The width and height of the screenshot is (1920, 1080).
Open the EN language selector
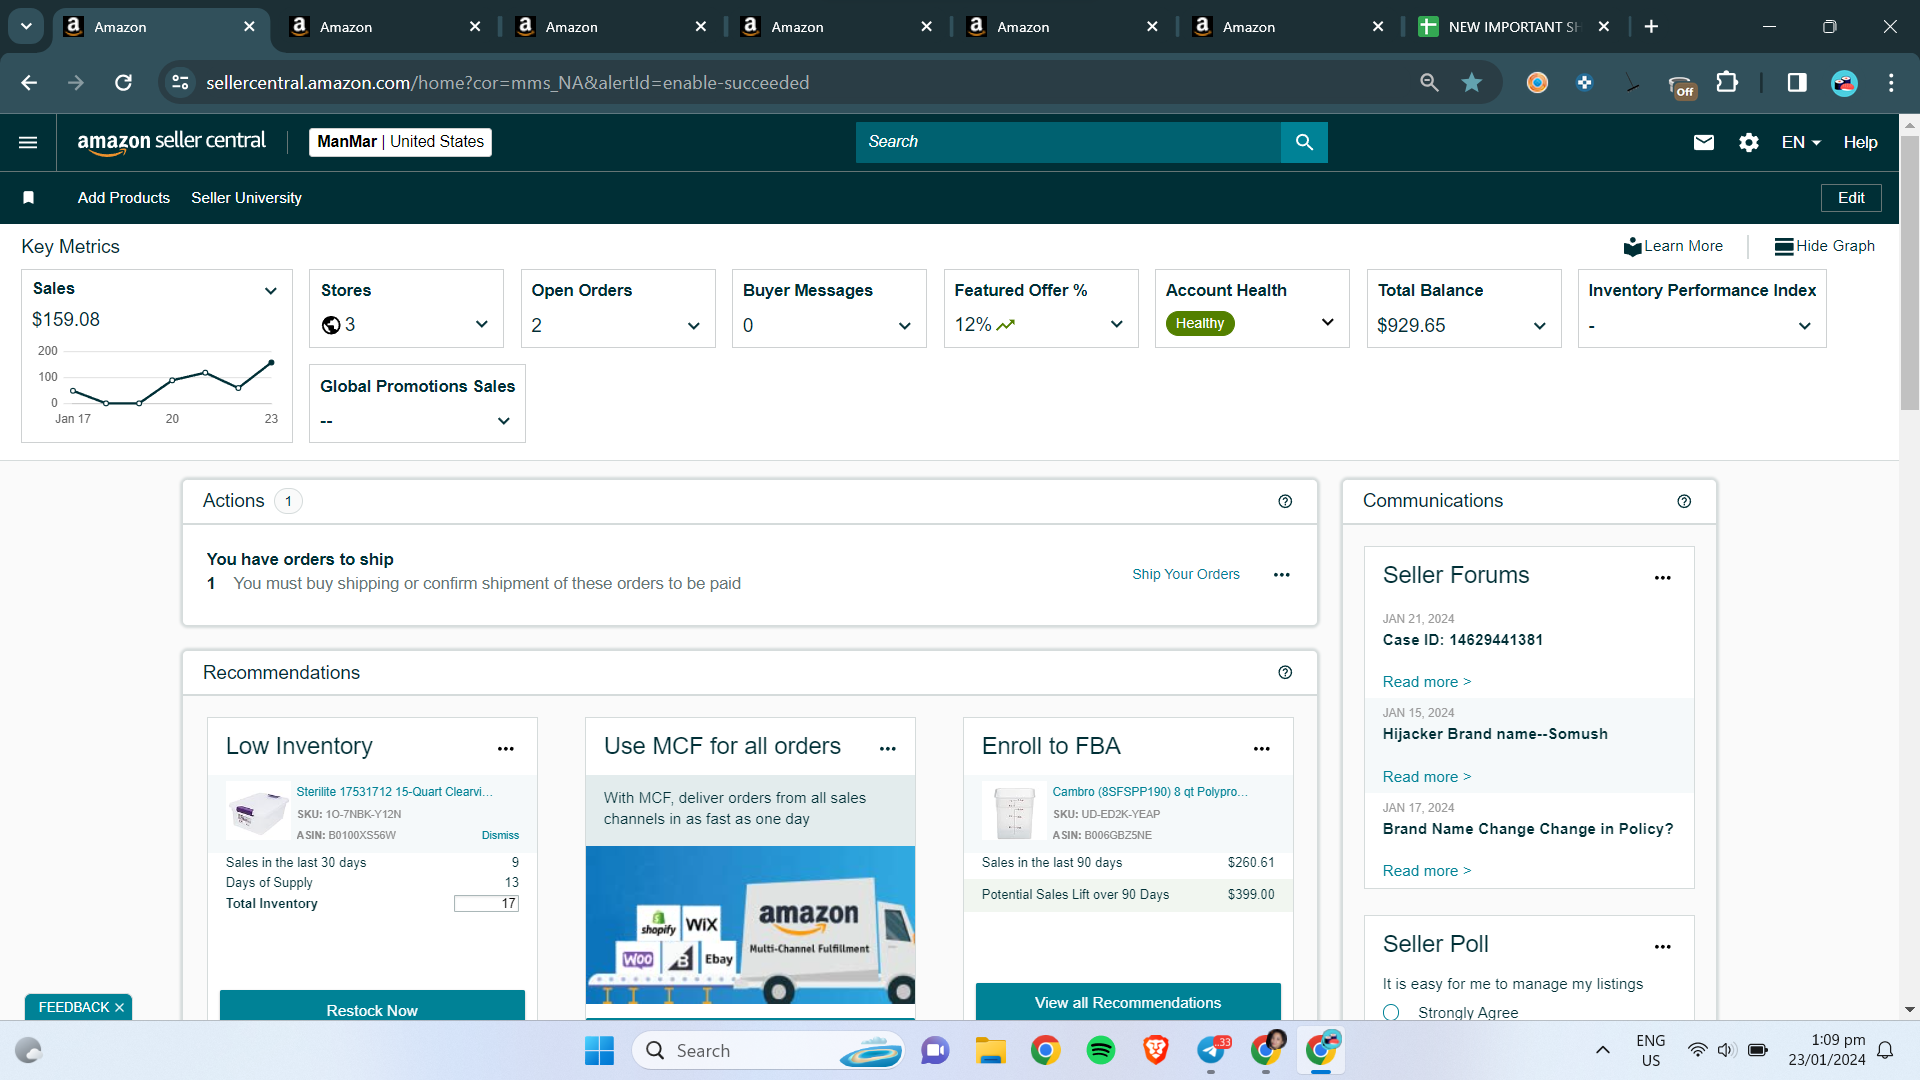click(x=1801, y=142)
